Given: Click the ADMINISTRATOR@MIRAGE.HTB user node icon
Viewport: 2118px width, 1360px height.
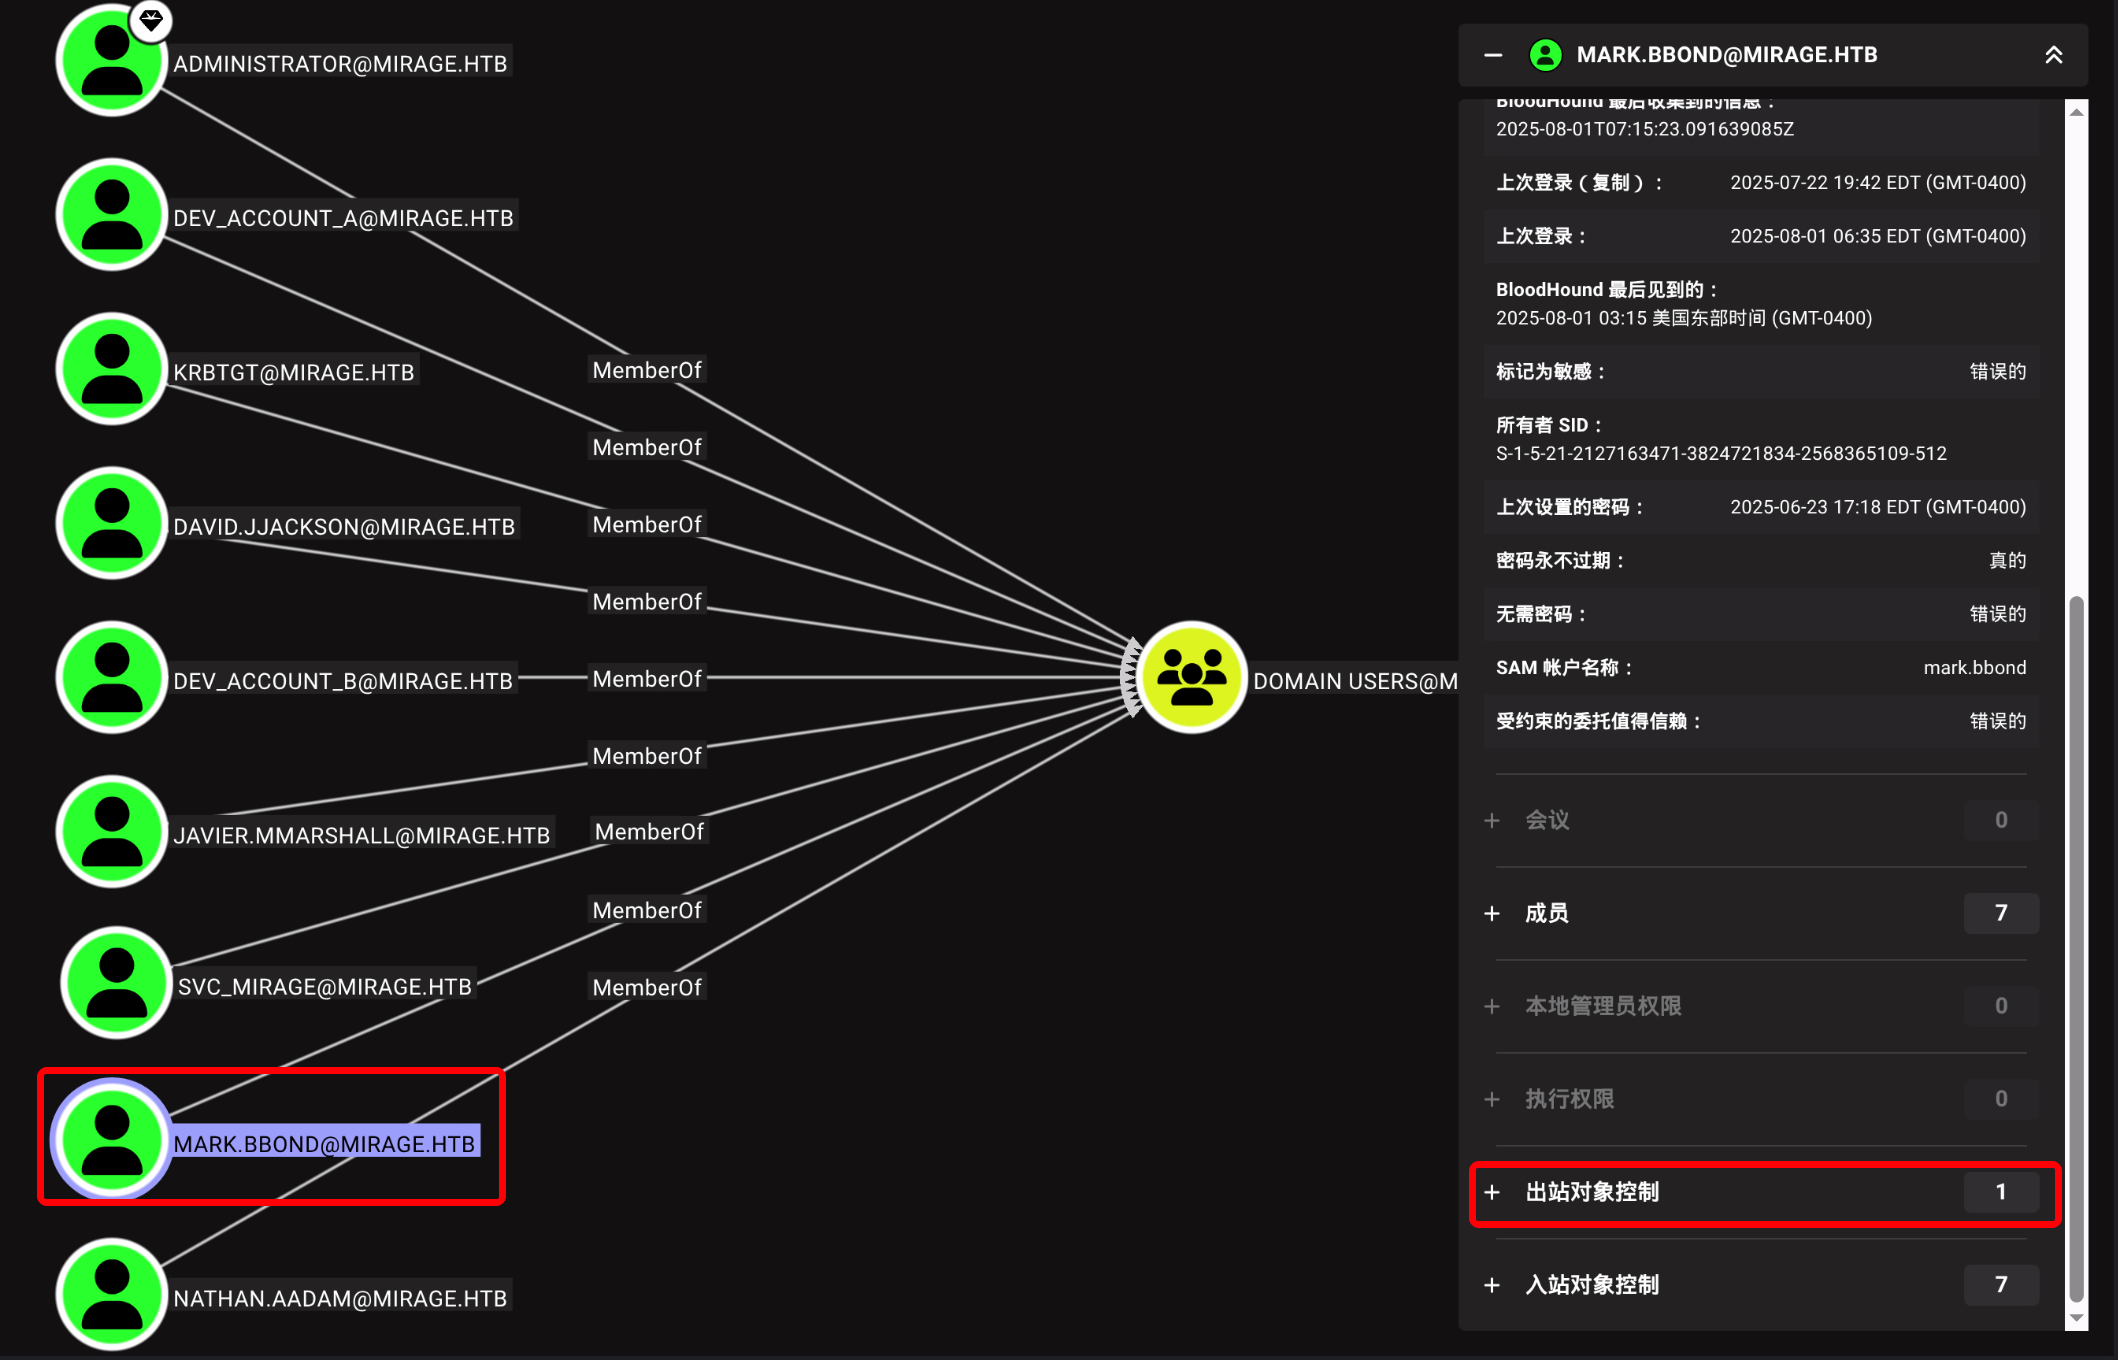Looking at the screenshot, I should 111,62.
